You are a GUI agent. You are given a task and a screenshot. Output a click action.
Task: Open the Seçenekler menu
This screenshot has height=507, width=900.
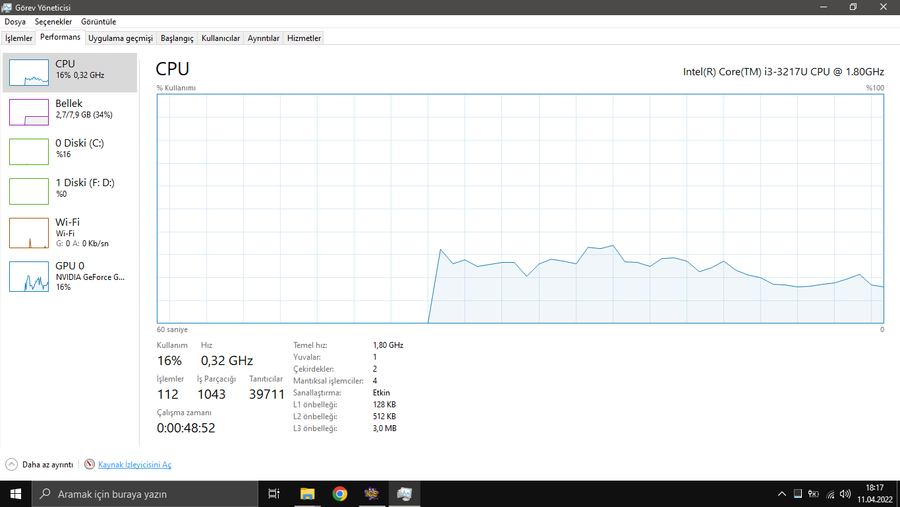(x=53, y=22)
